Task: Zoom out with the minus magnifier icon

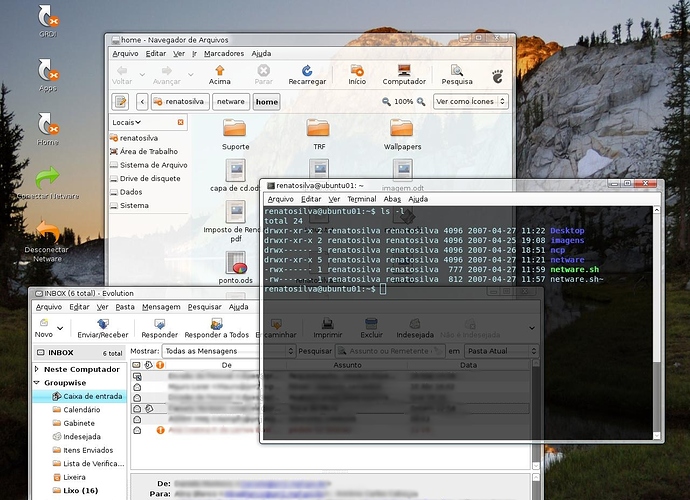Action: click(386, 102)
